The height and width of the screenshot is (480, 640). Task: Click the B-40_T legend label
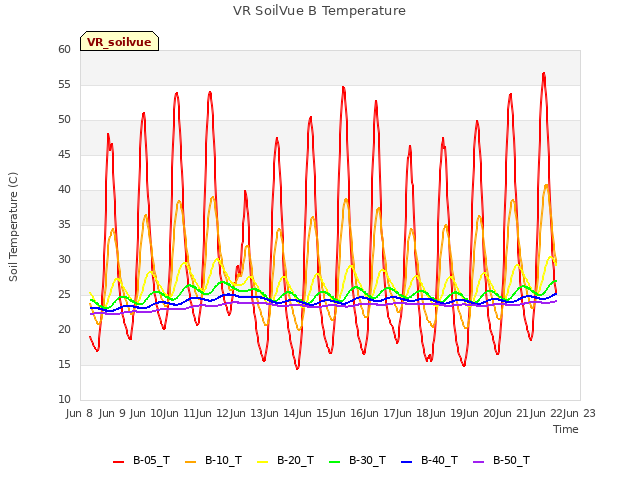point(439,460)
